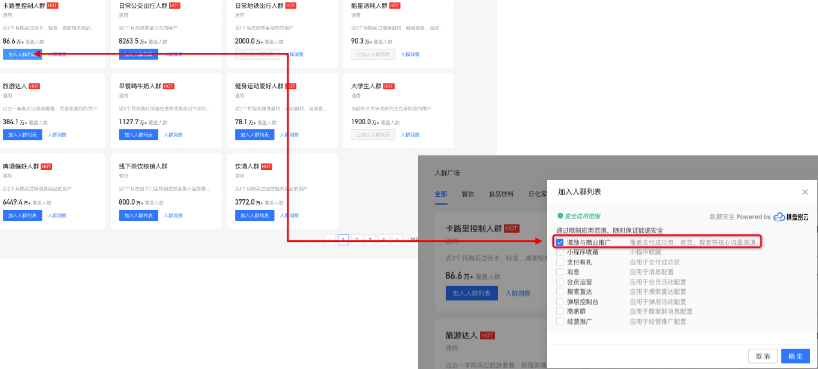Open 人群洞察 for 线下茶饮核销人群

pyautogui.click(x=173, y=215)
